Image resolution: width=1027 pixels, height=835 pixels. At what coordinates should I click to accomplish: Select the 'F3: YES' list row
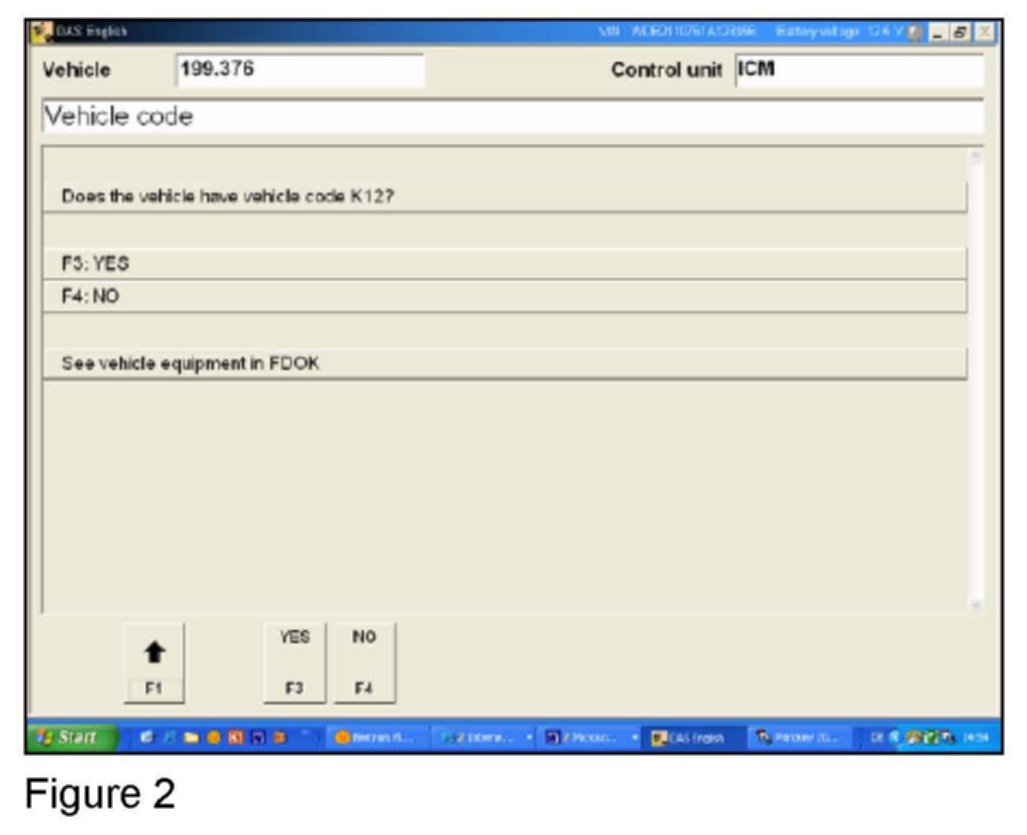[505, 264]
